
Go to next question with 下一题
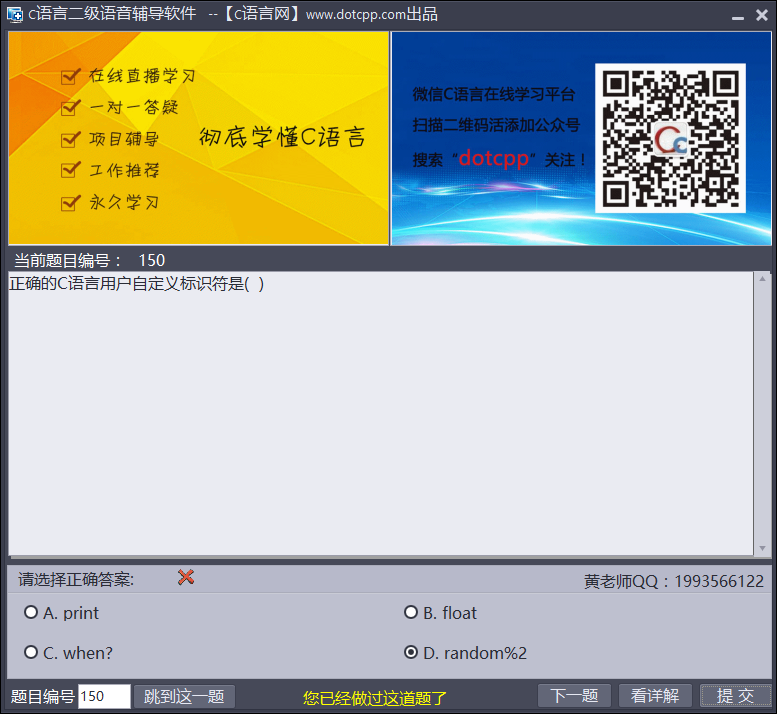pos(574,696)
